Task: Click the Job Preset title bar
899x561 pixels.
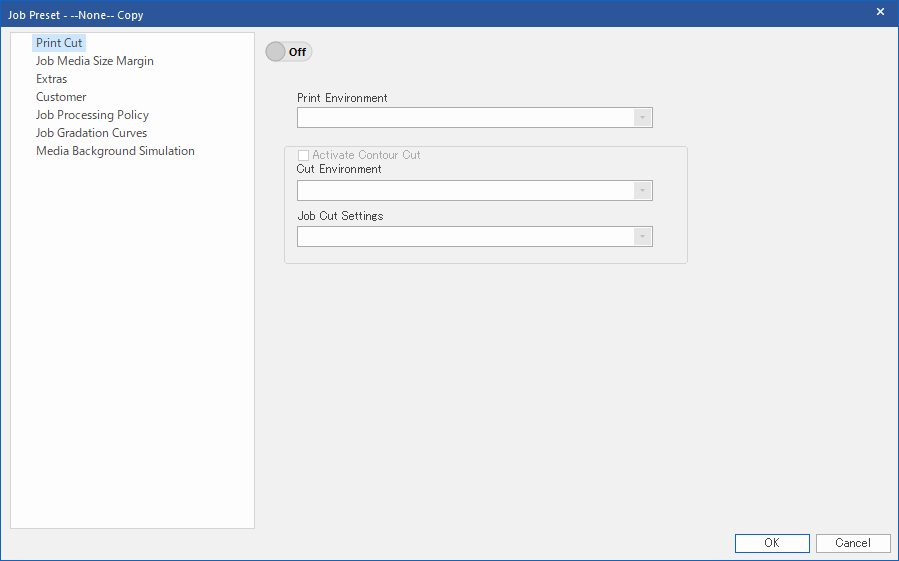Action: pos(400,14)
